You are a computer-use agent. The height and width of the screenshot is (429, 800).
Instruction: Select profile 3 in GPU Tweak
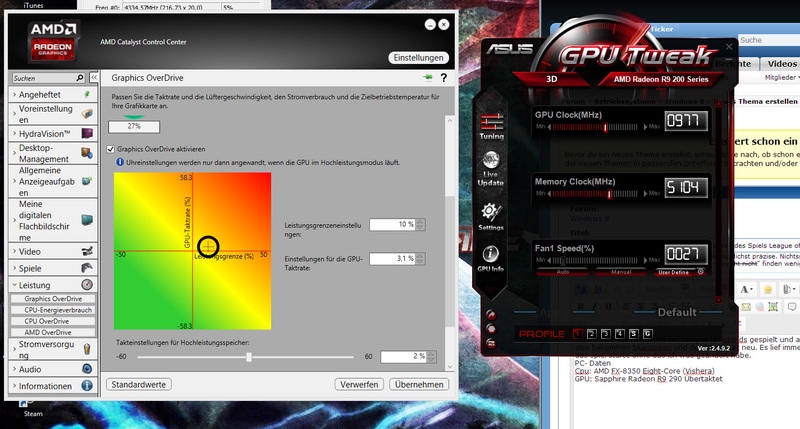606,334
